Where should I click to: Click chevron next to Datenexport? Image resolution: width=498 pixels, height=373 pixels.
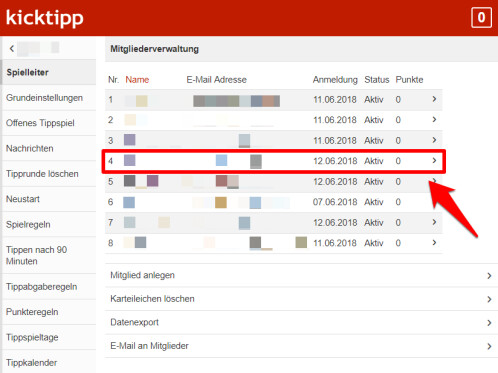[x=489, y=323]
